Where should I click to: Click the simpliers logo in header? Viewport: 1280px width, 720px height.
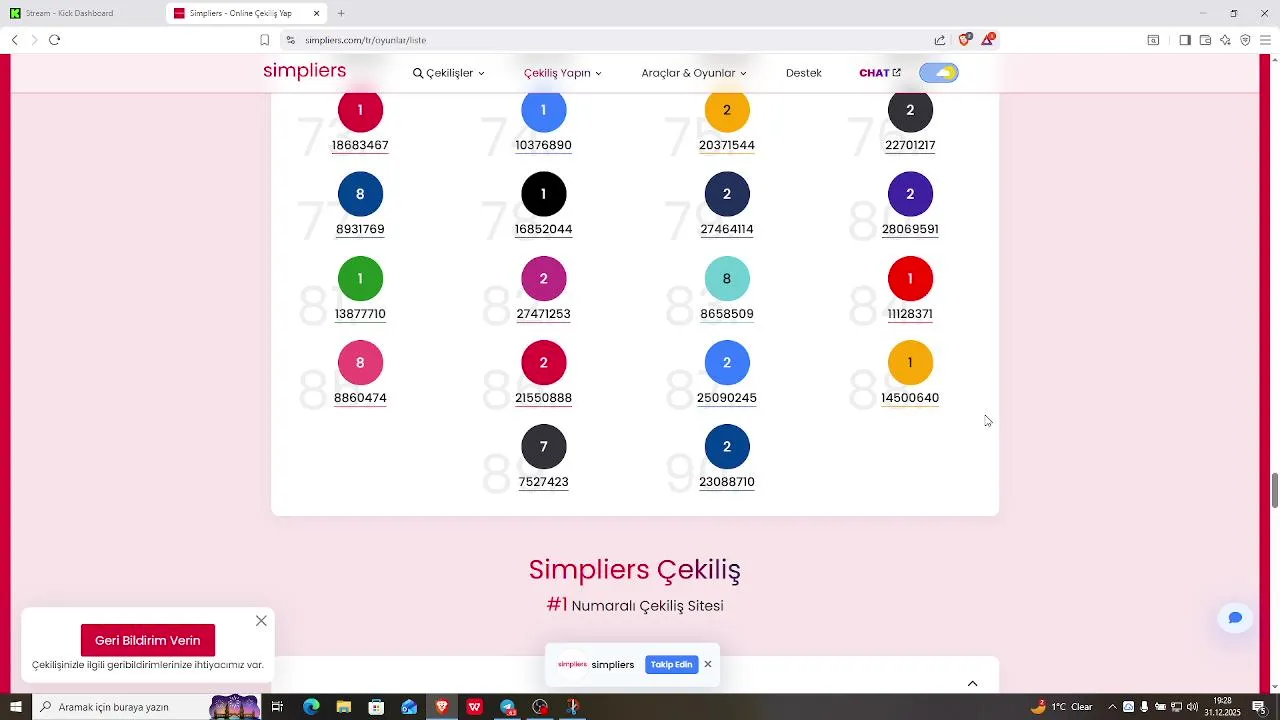304,71
